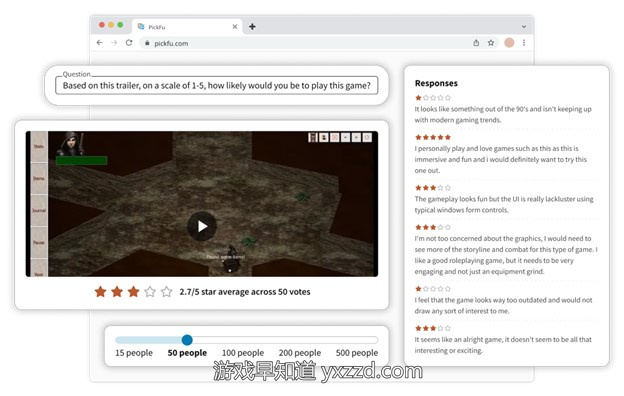This screenshot has height=396, width=624.
Task: Open the user profile avatar
Action: pyautogui.click(x=509, y=43)
